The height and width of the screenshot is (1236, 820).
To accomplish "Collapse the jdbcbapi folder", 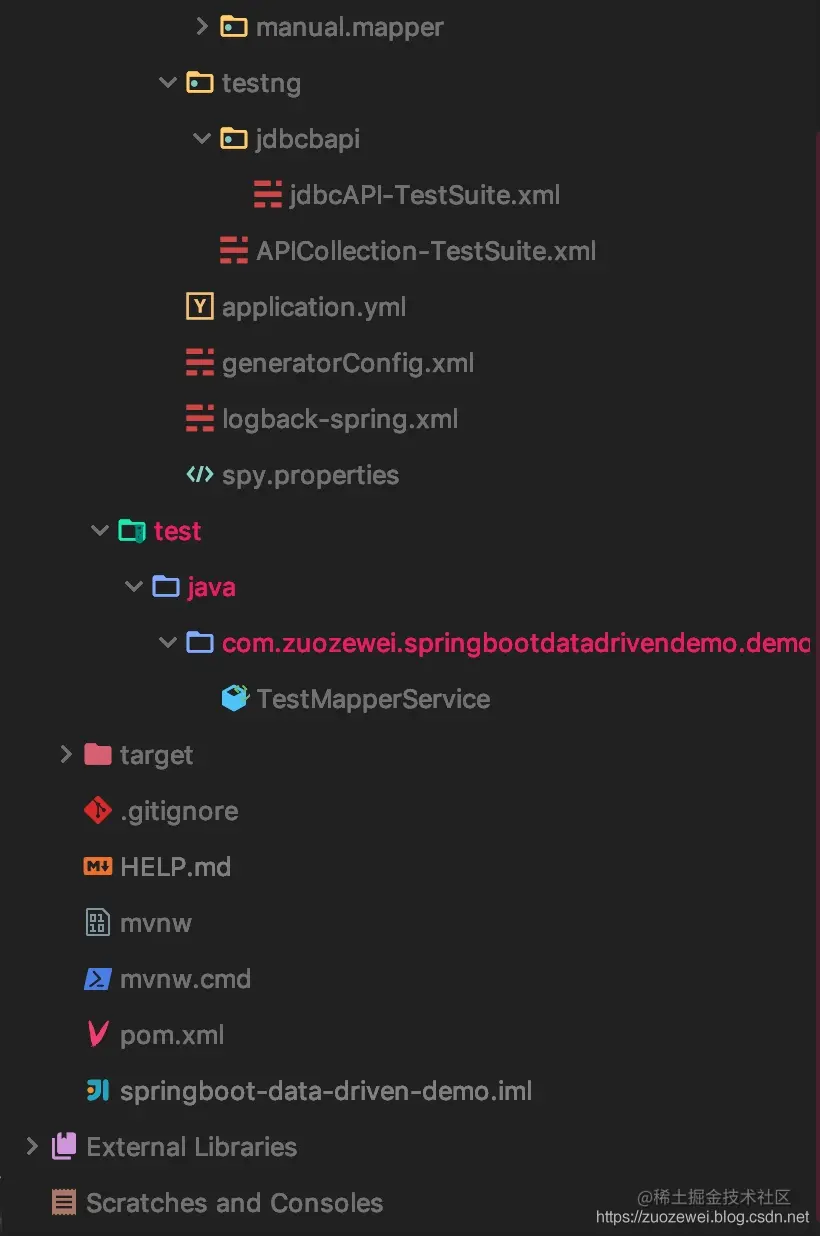I will (201, 138).
